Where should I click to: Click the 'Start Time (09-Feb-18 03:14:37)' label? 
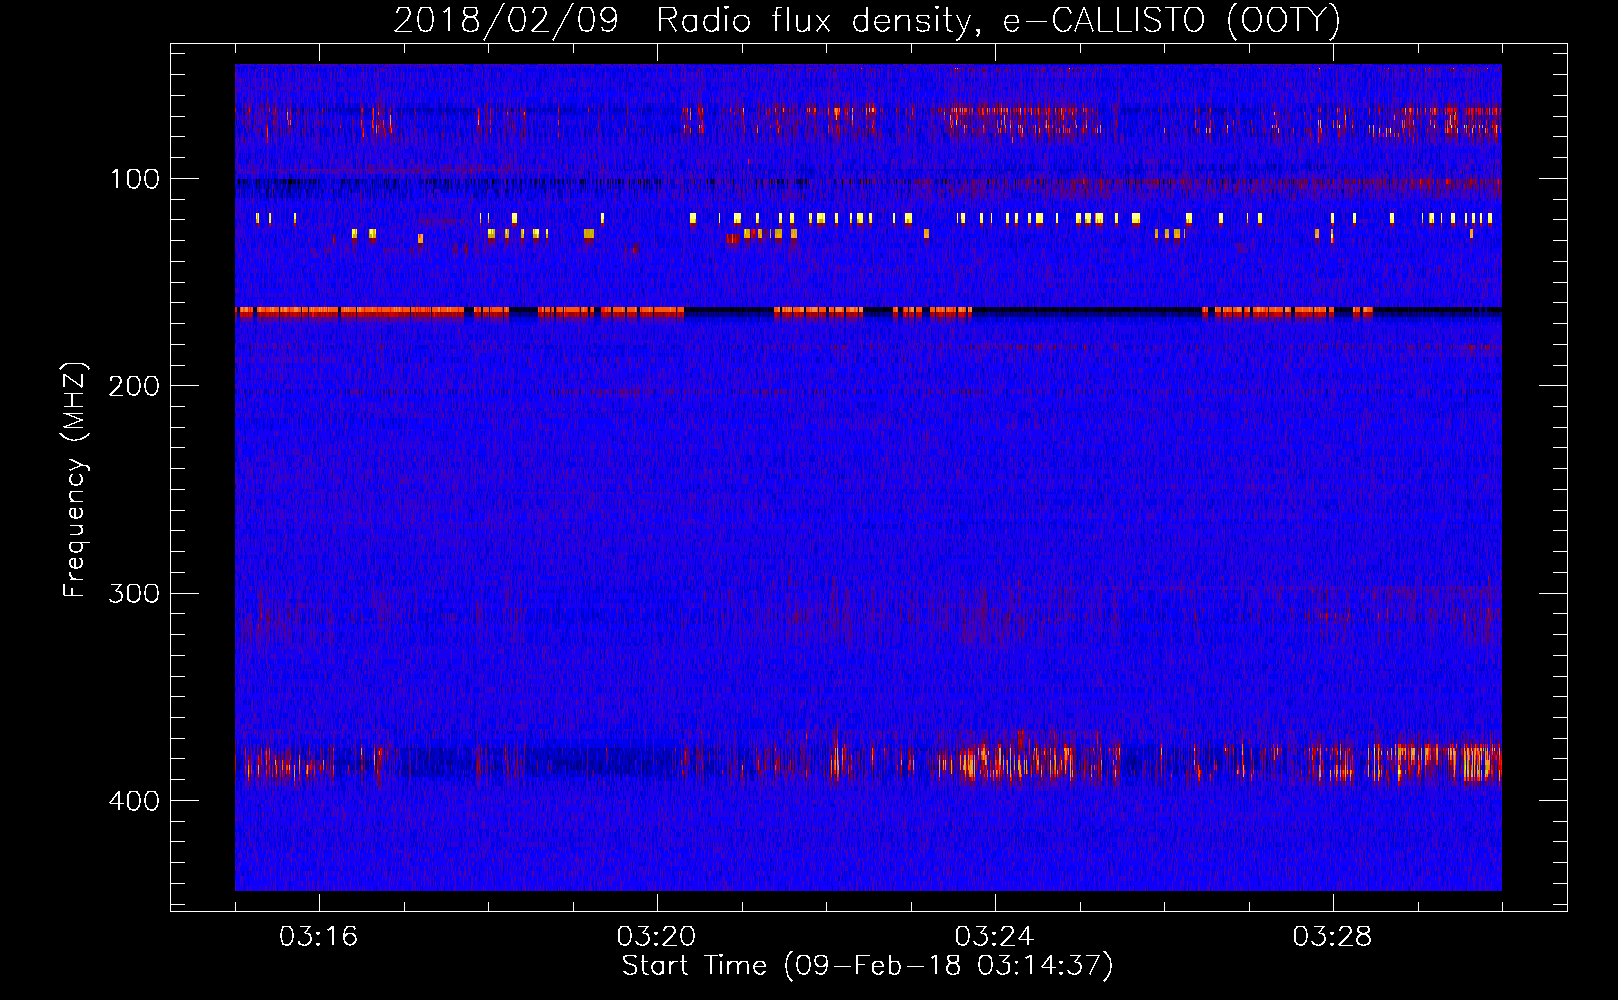tap(868, 966)
